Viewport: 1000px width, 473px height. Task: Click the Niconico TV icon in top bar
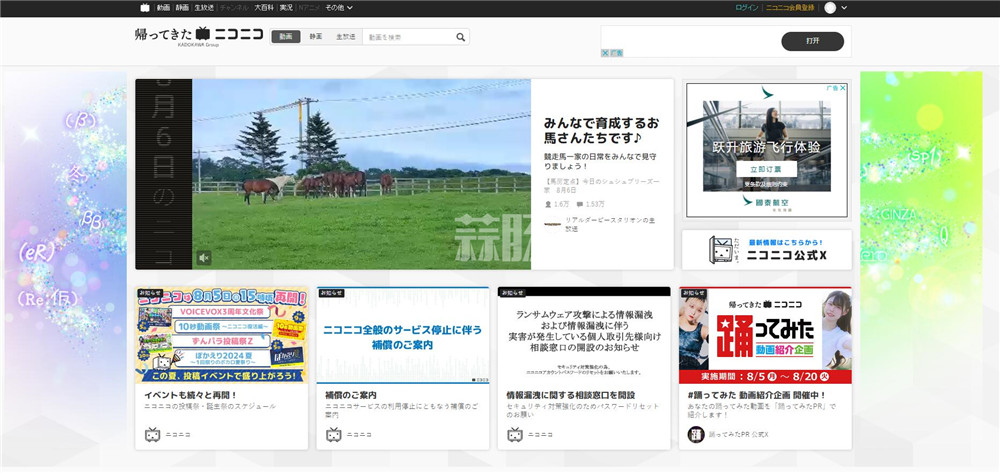pos(145,8)
